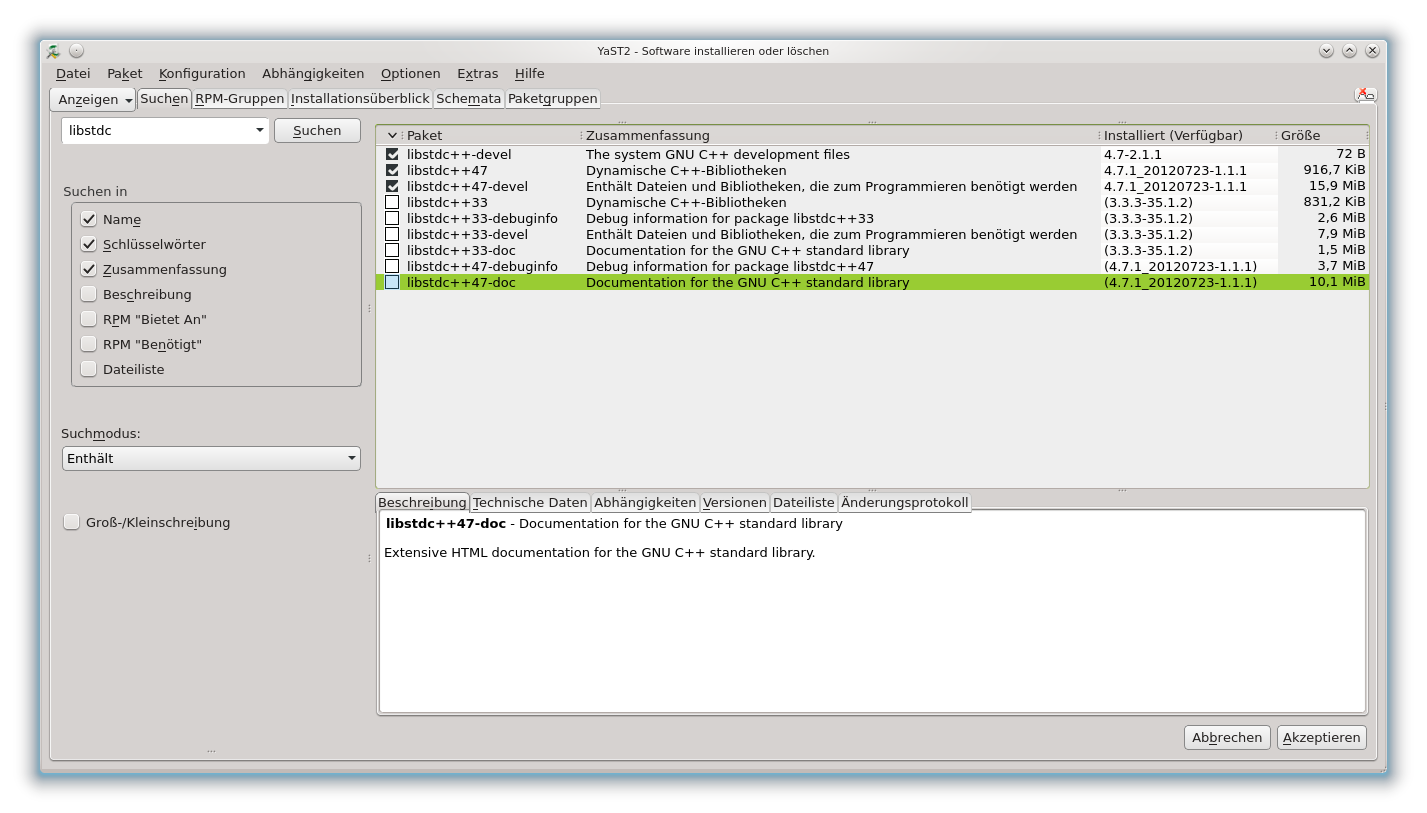Minimize the YaST2 window
This screenshot has height=813, width=1427.
1326,51
